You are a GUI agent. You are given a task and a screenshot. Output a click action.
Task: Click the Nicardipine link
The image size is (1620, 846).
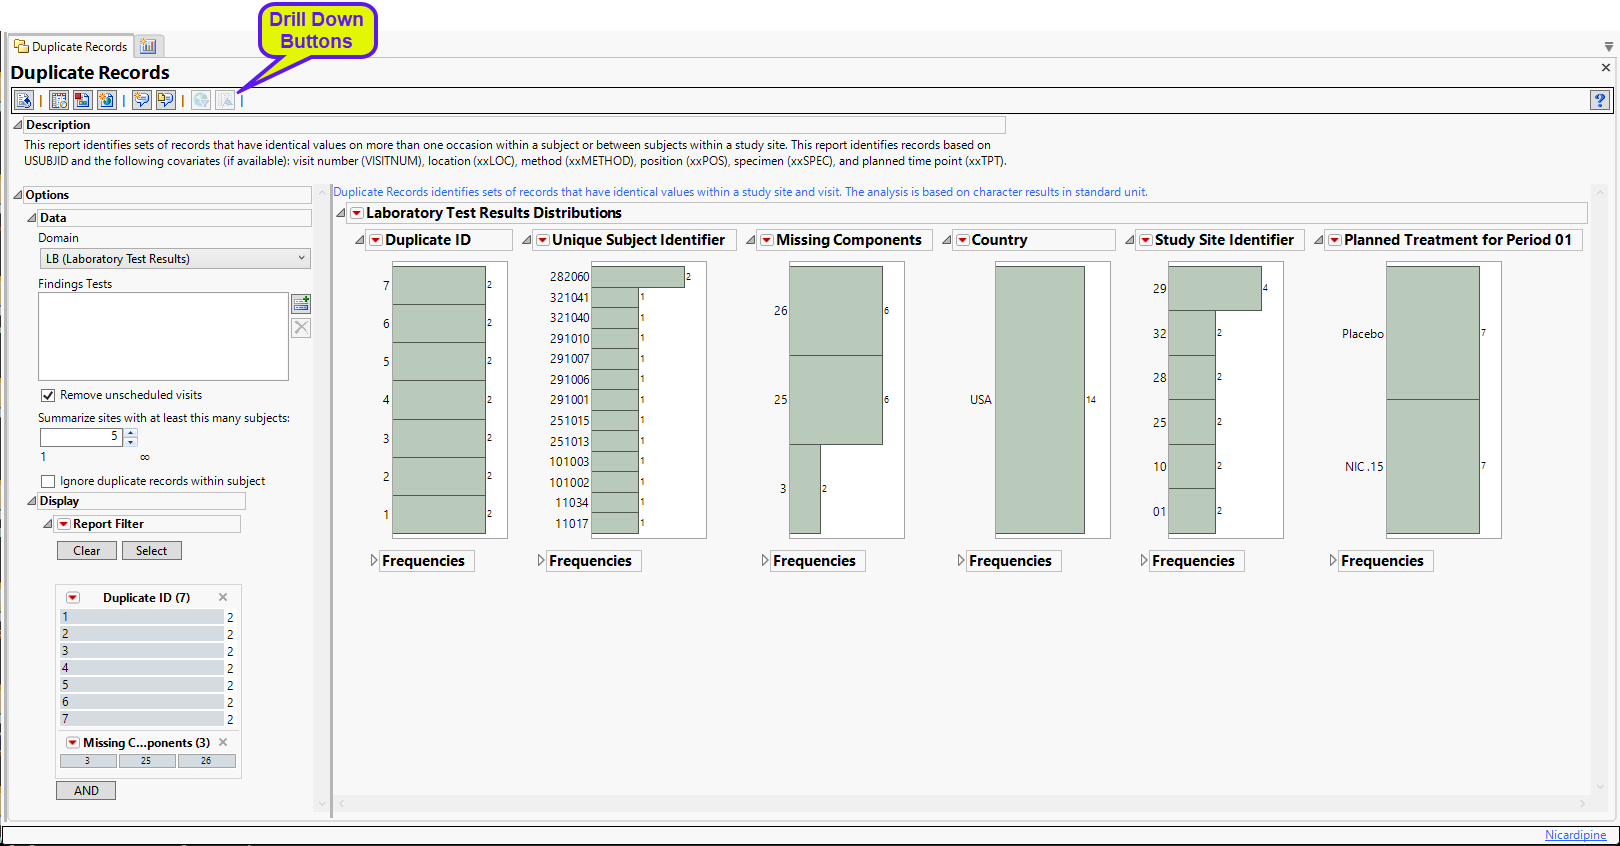tap(1575, 835)
